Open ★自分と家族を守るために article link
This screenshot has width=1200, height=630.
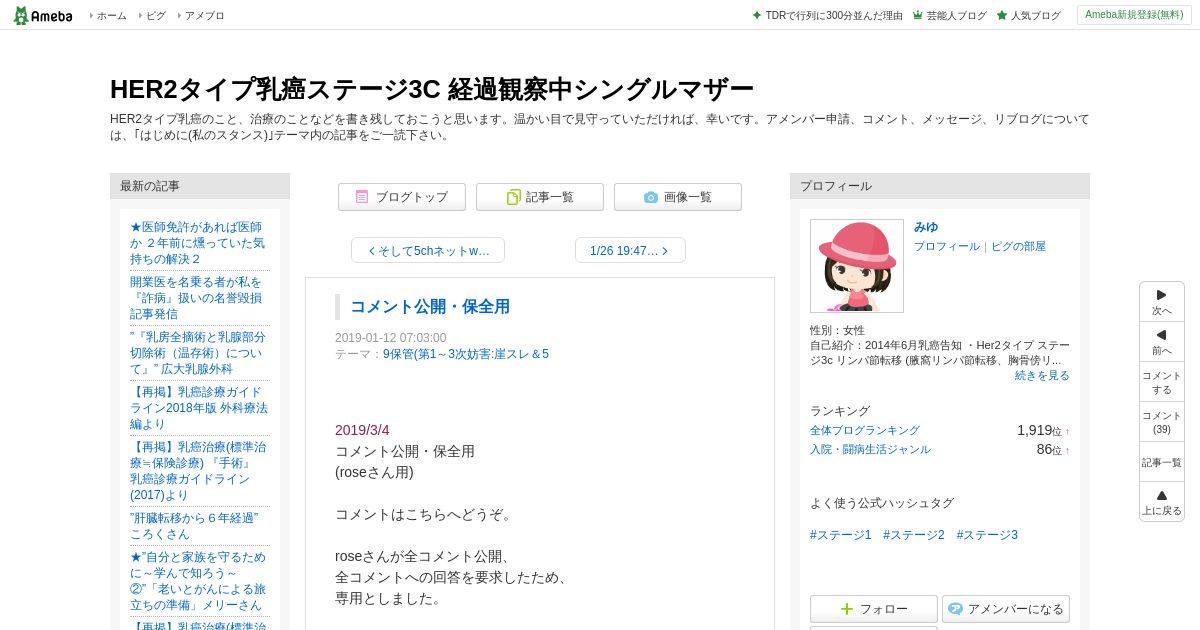[x=199, y=581]
